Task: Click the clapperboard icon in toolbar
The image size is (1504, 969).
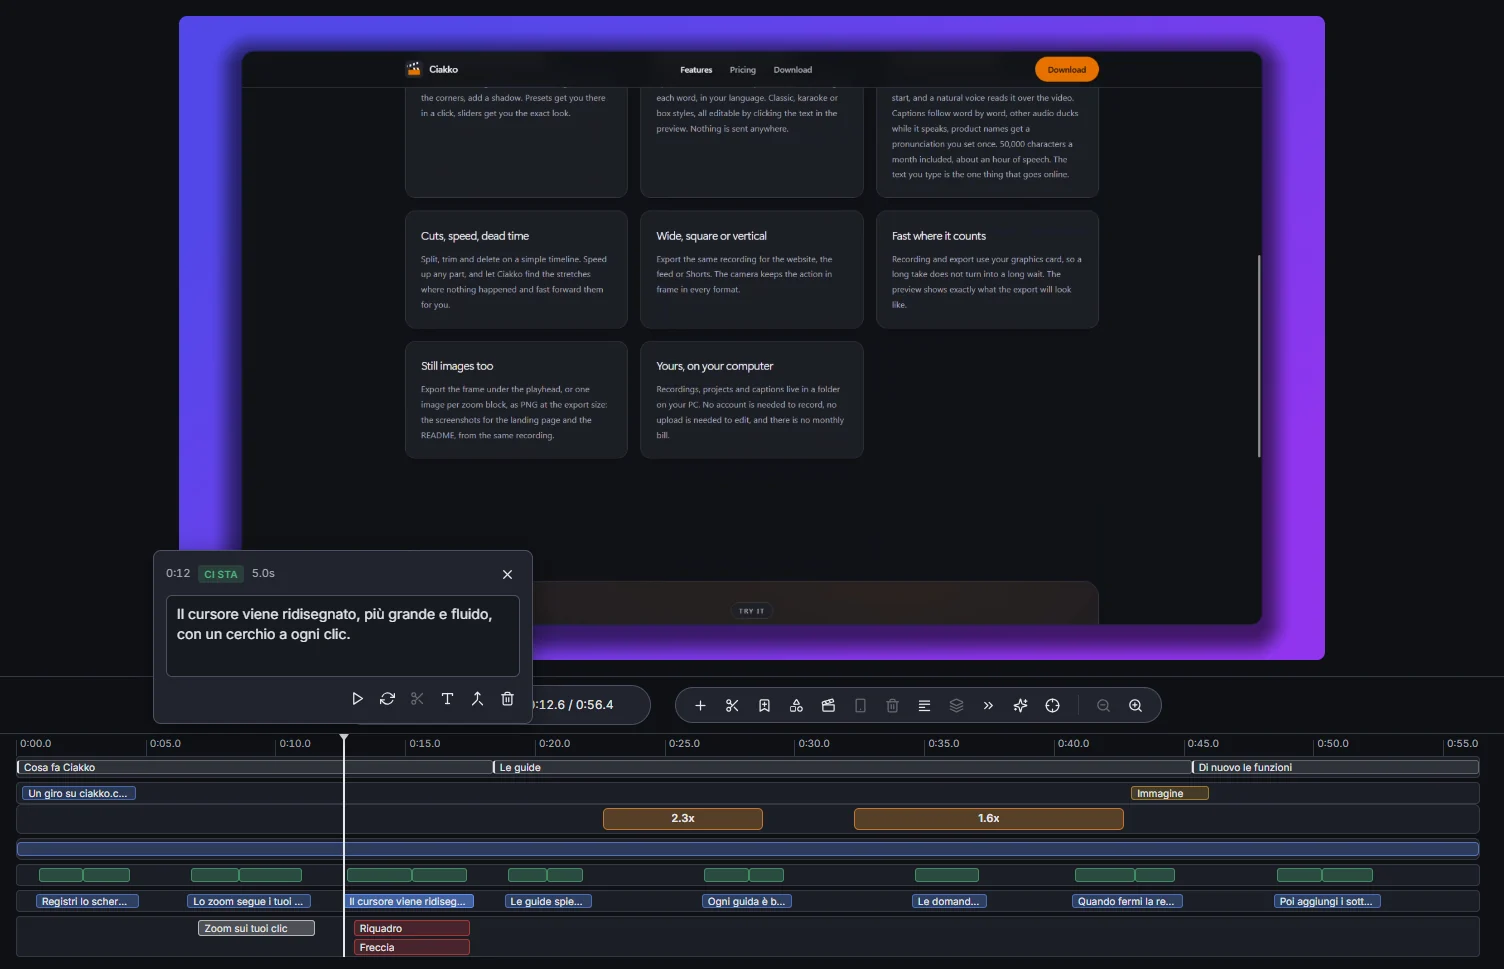Action: pyautogui.click(x=828, y=706)
